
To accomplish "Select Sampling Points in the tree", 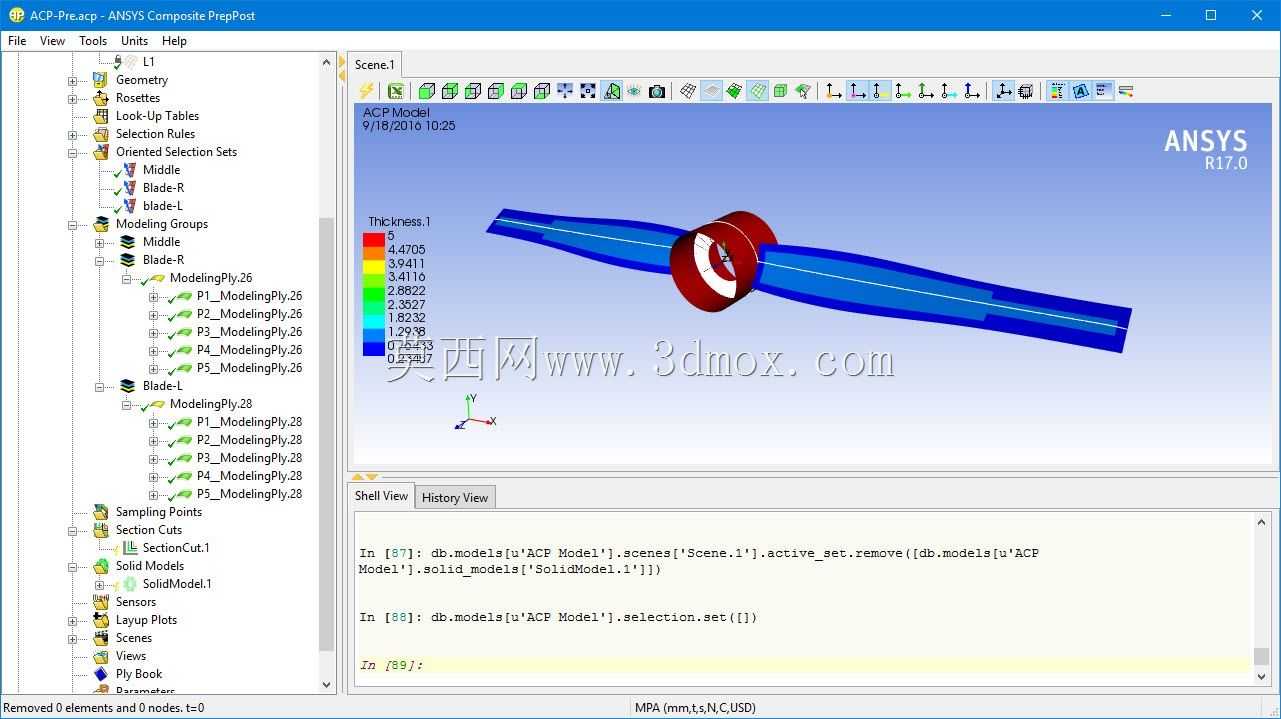I will pos(159,512).
